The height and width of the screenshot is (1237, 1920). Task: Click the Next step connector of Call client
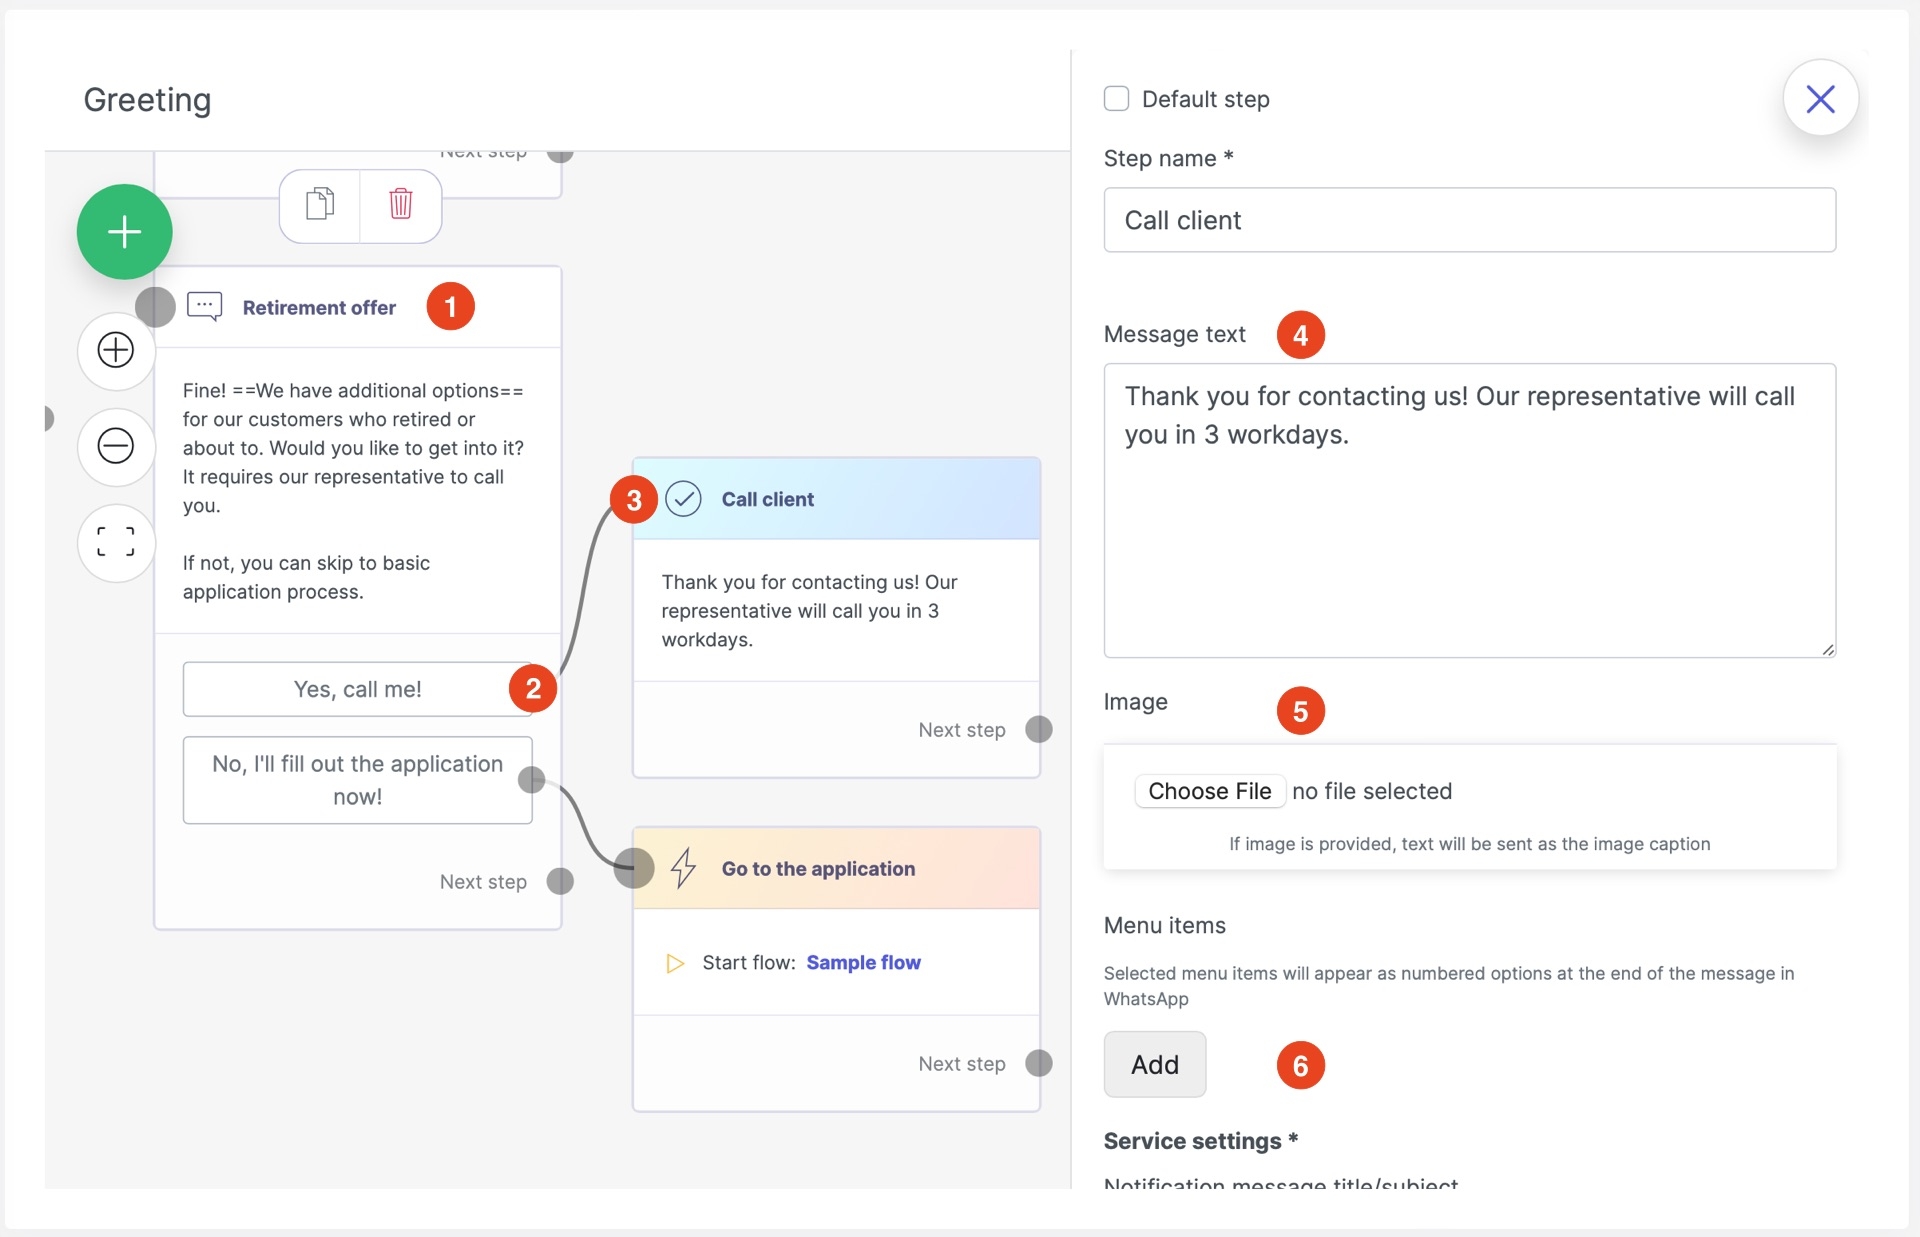[1039, 730]
